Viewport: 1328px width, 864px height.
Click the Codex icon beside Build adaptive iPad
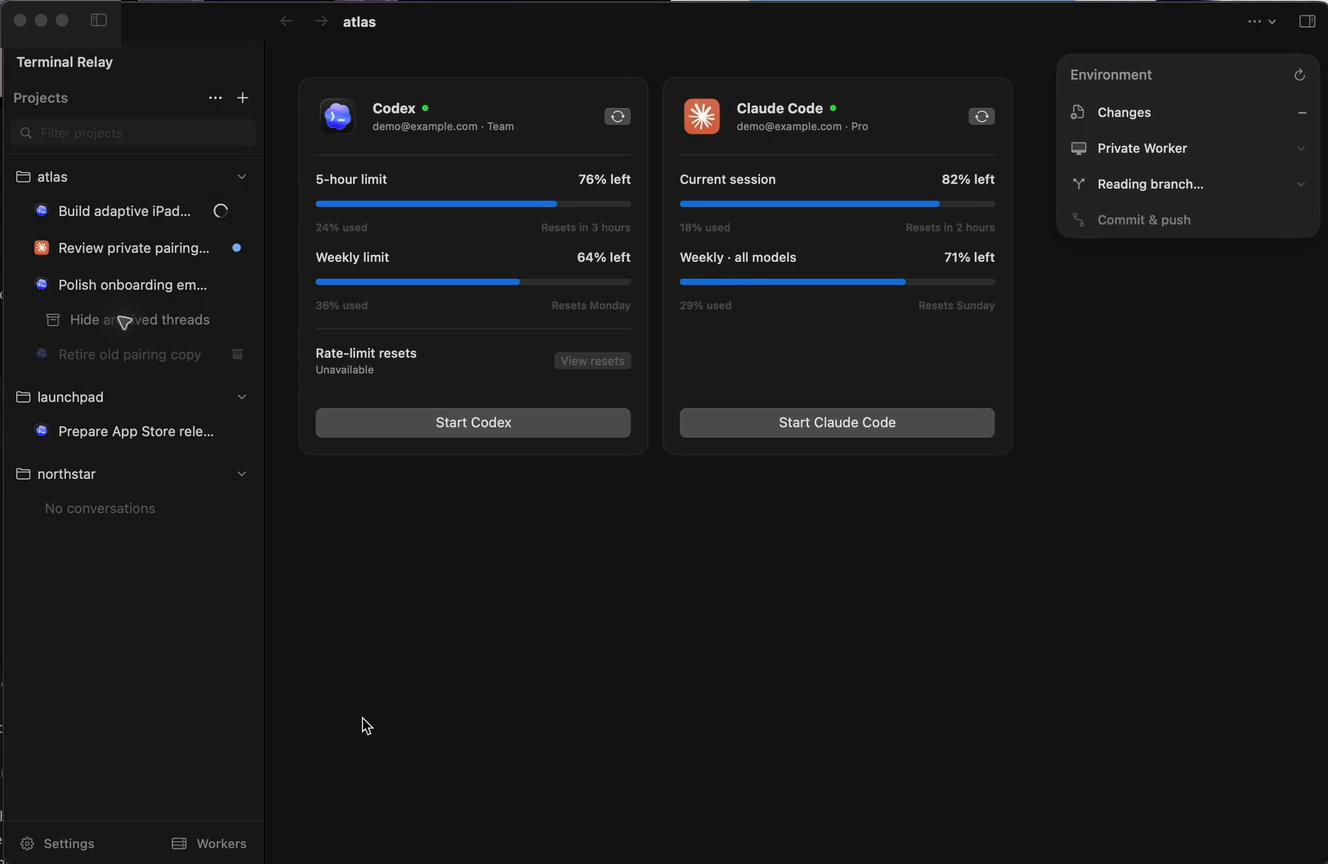click(x=41, y=211)
